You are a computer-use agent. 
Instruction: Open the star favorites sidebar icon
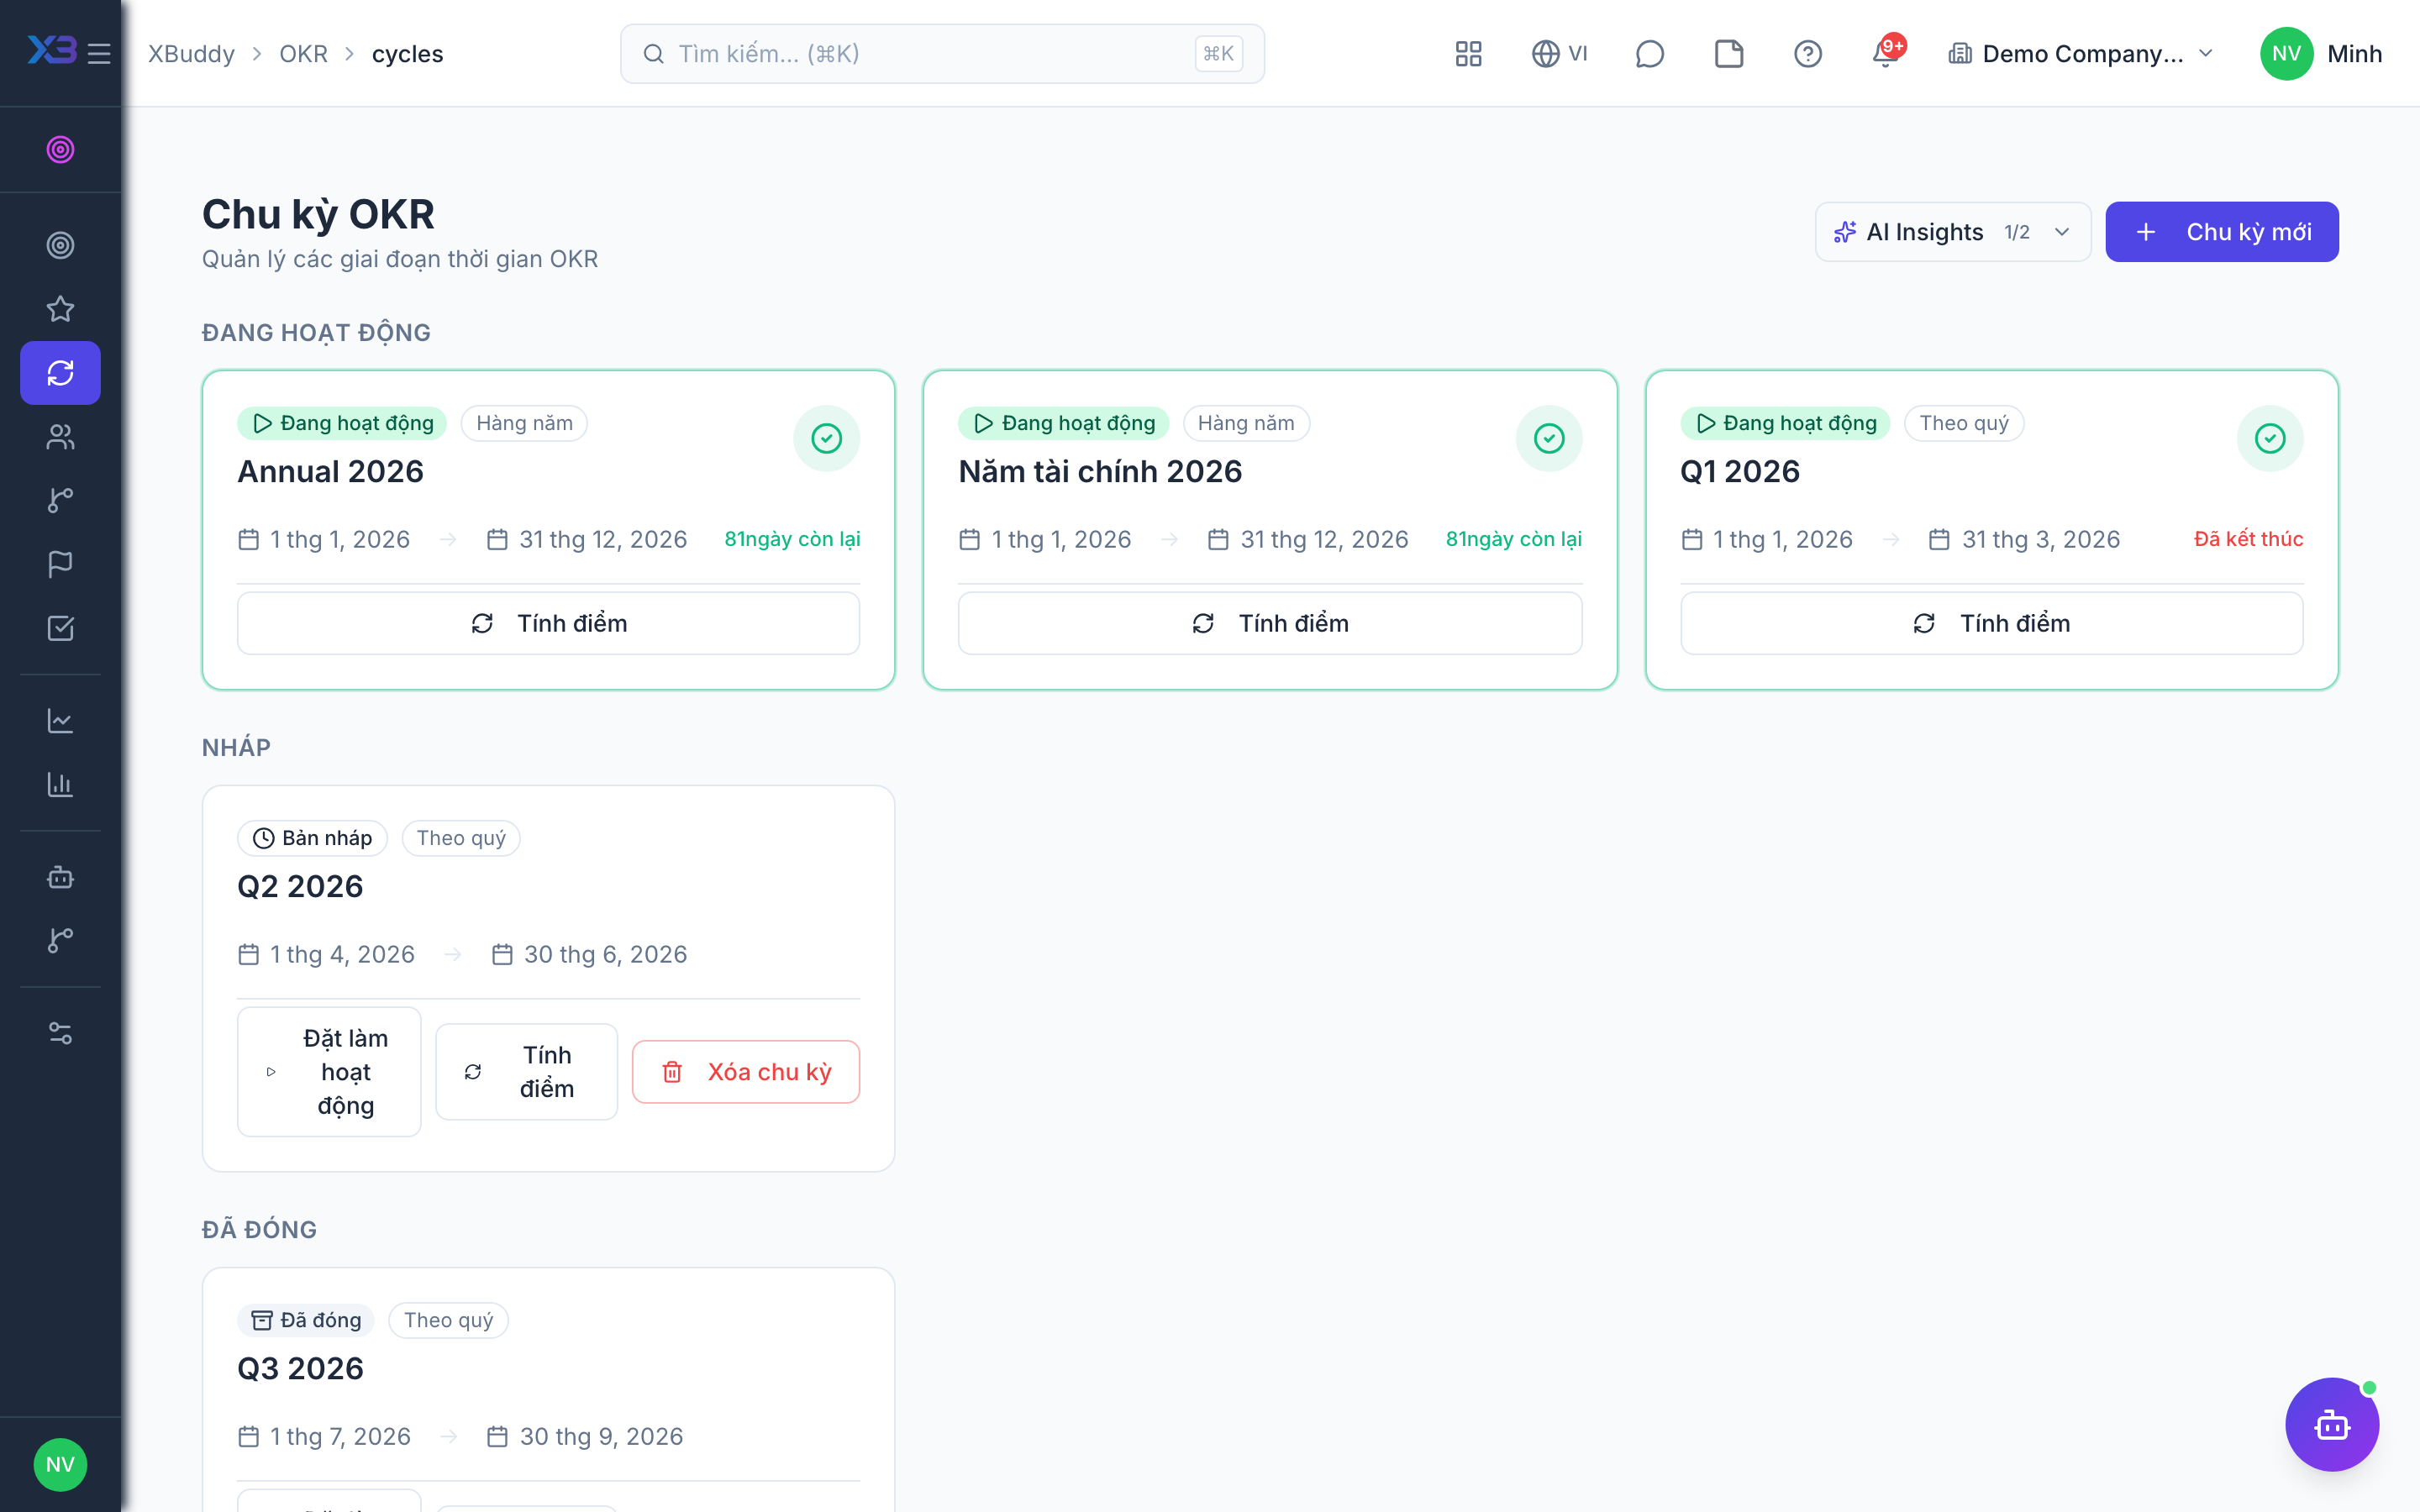[x=60, y=309]
